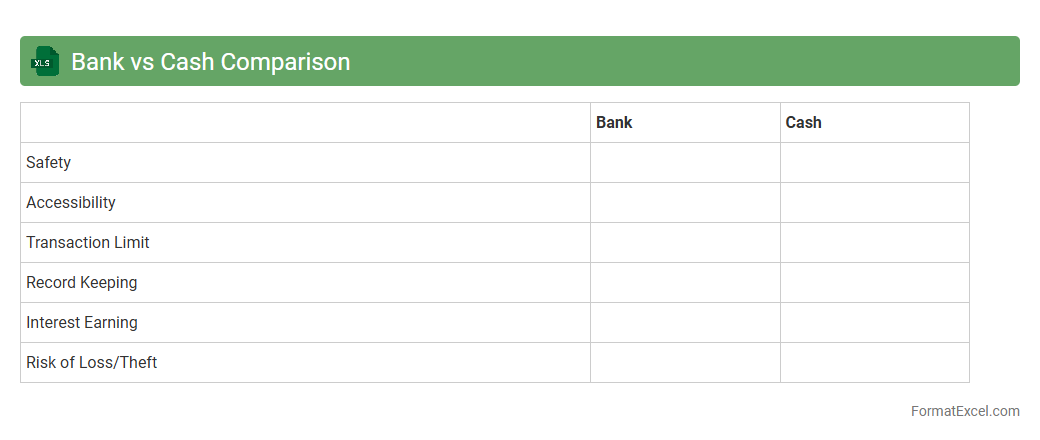Select the Bank cell for Risk of Loss/Theft

click(685, 363)
